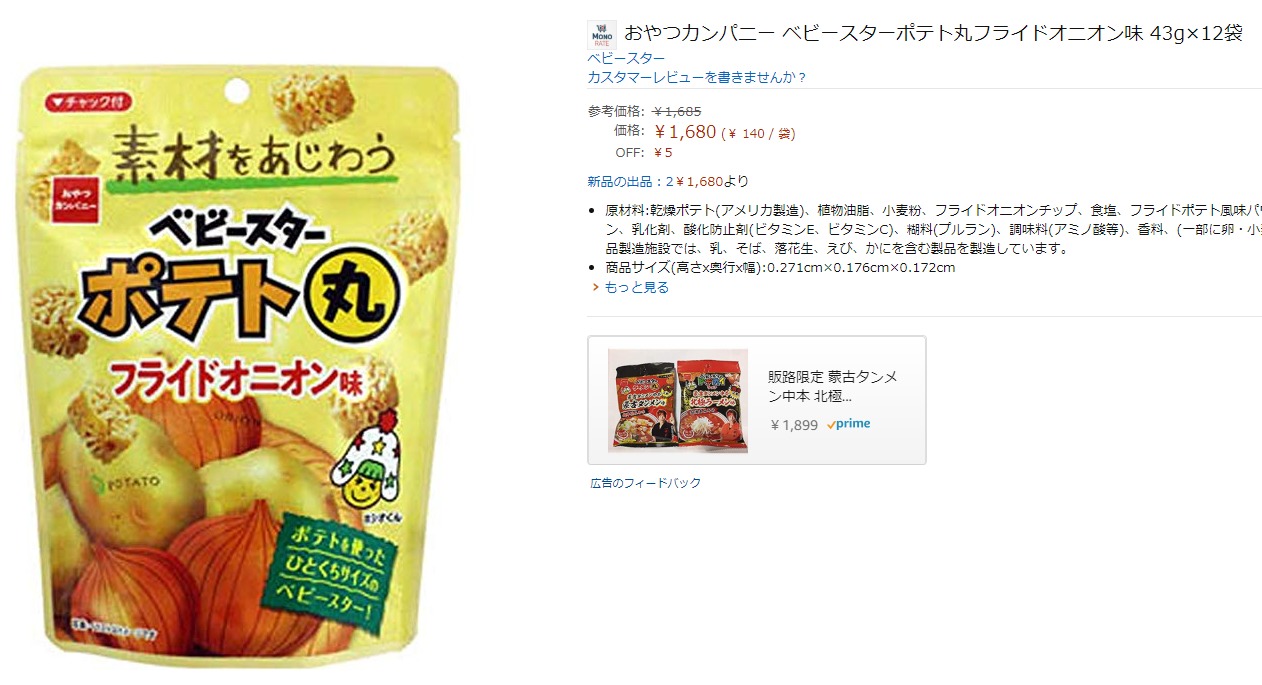Image resolution: width=1262 pixels, height=685 pixels.
Task: Click the prime badge in ad
Action: coord(848,424)
